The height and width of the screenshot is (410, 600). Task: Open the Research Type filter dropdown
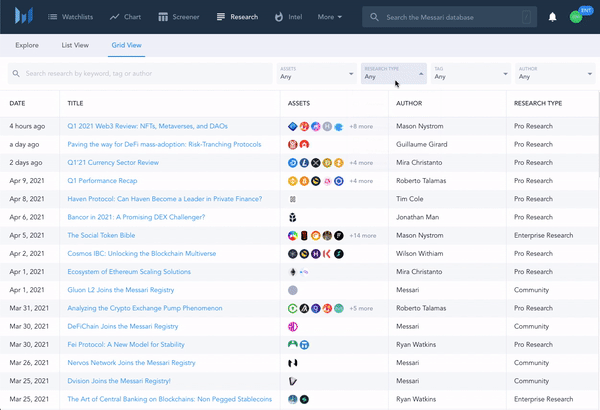[x=394, y=74]
